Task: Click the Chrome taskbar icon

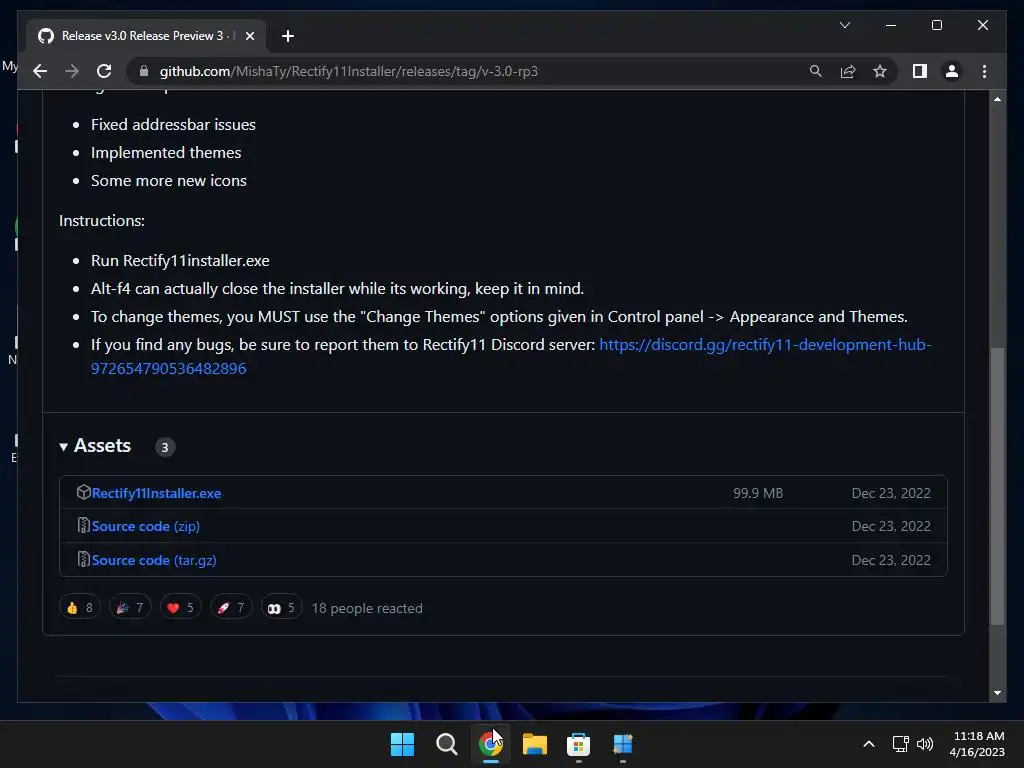Action: click(490, 744)
